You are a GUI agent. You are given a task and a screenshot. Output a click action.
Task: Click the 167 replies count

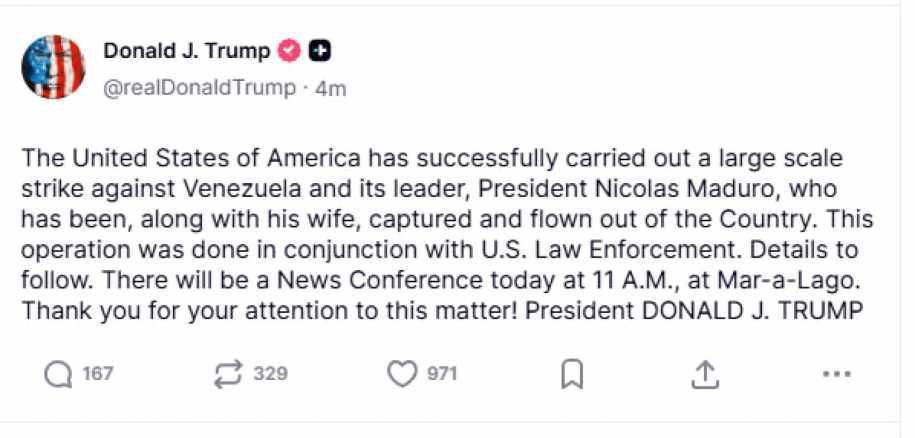98,374
